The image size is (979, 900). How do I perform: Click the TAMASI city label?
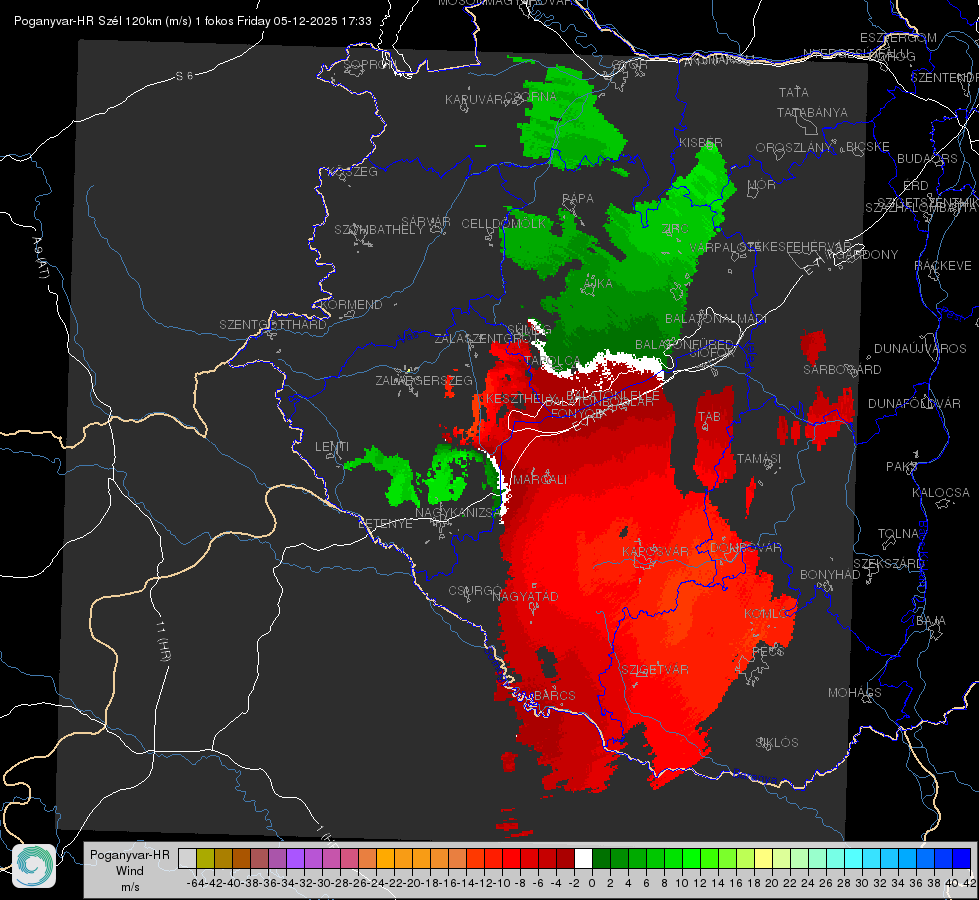(x=759, y=458)
